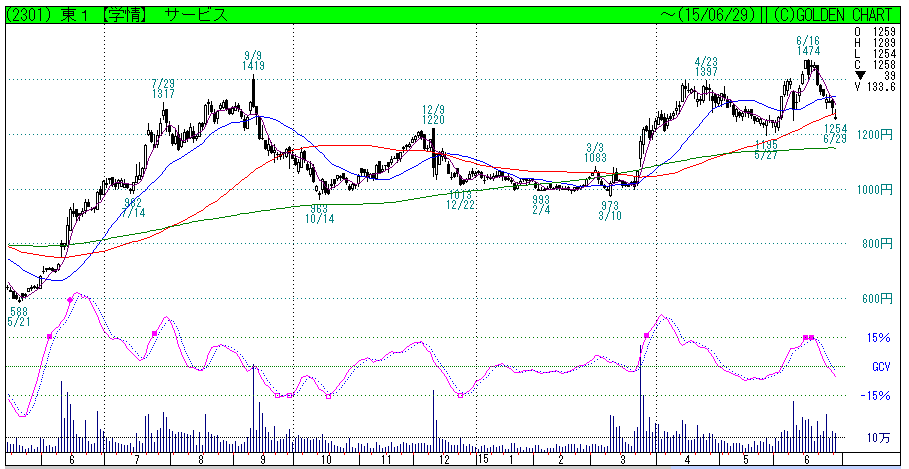
Task: Click the 1254 6/29 latest low label
Action: (x=835, y=133)
